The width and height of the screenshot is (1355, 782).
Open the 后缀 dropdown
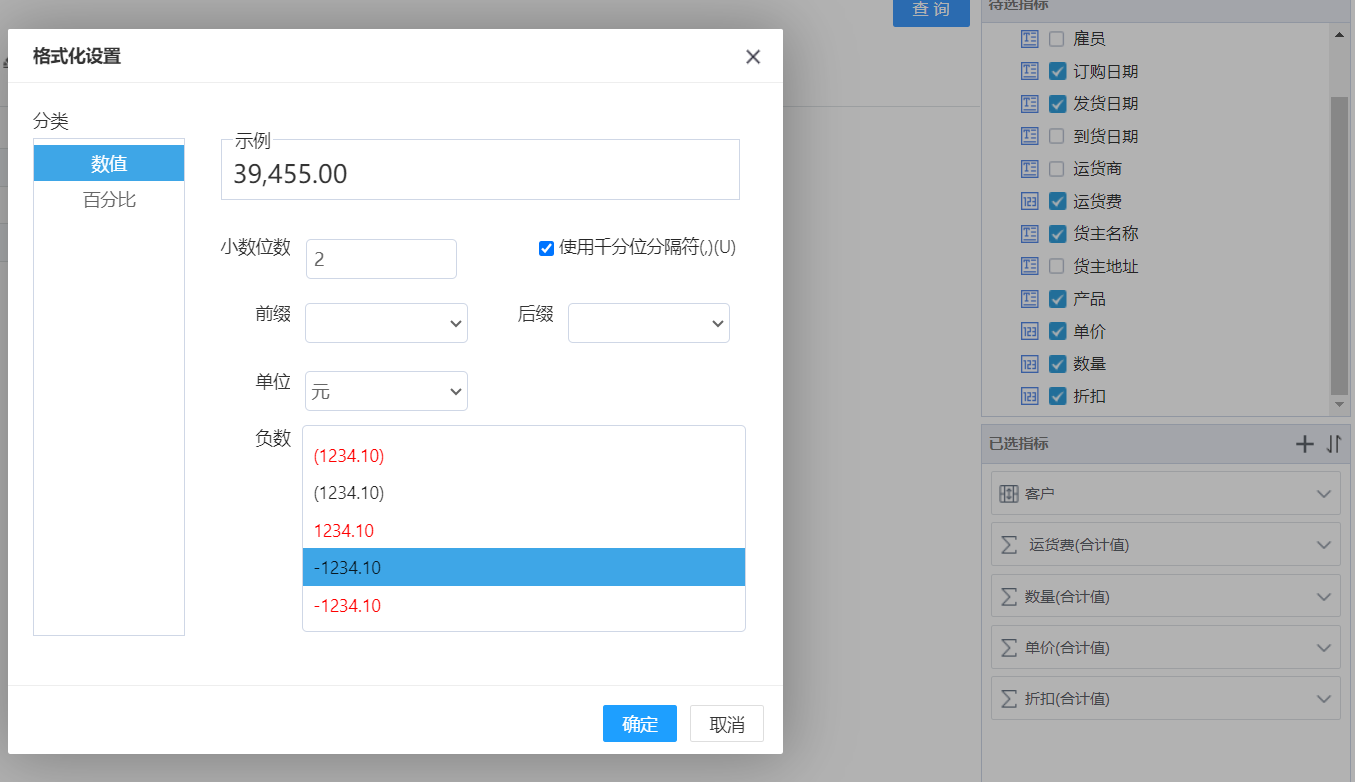[x=648, y=323]
